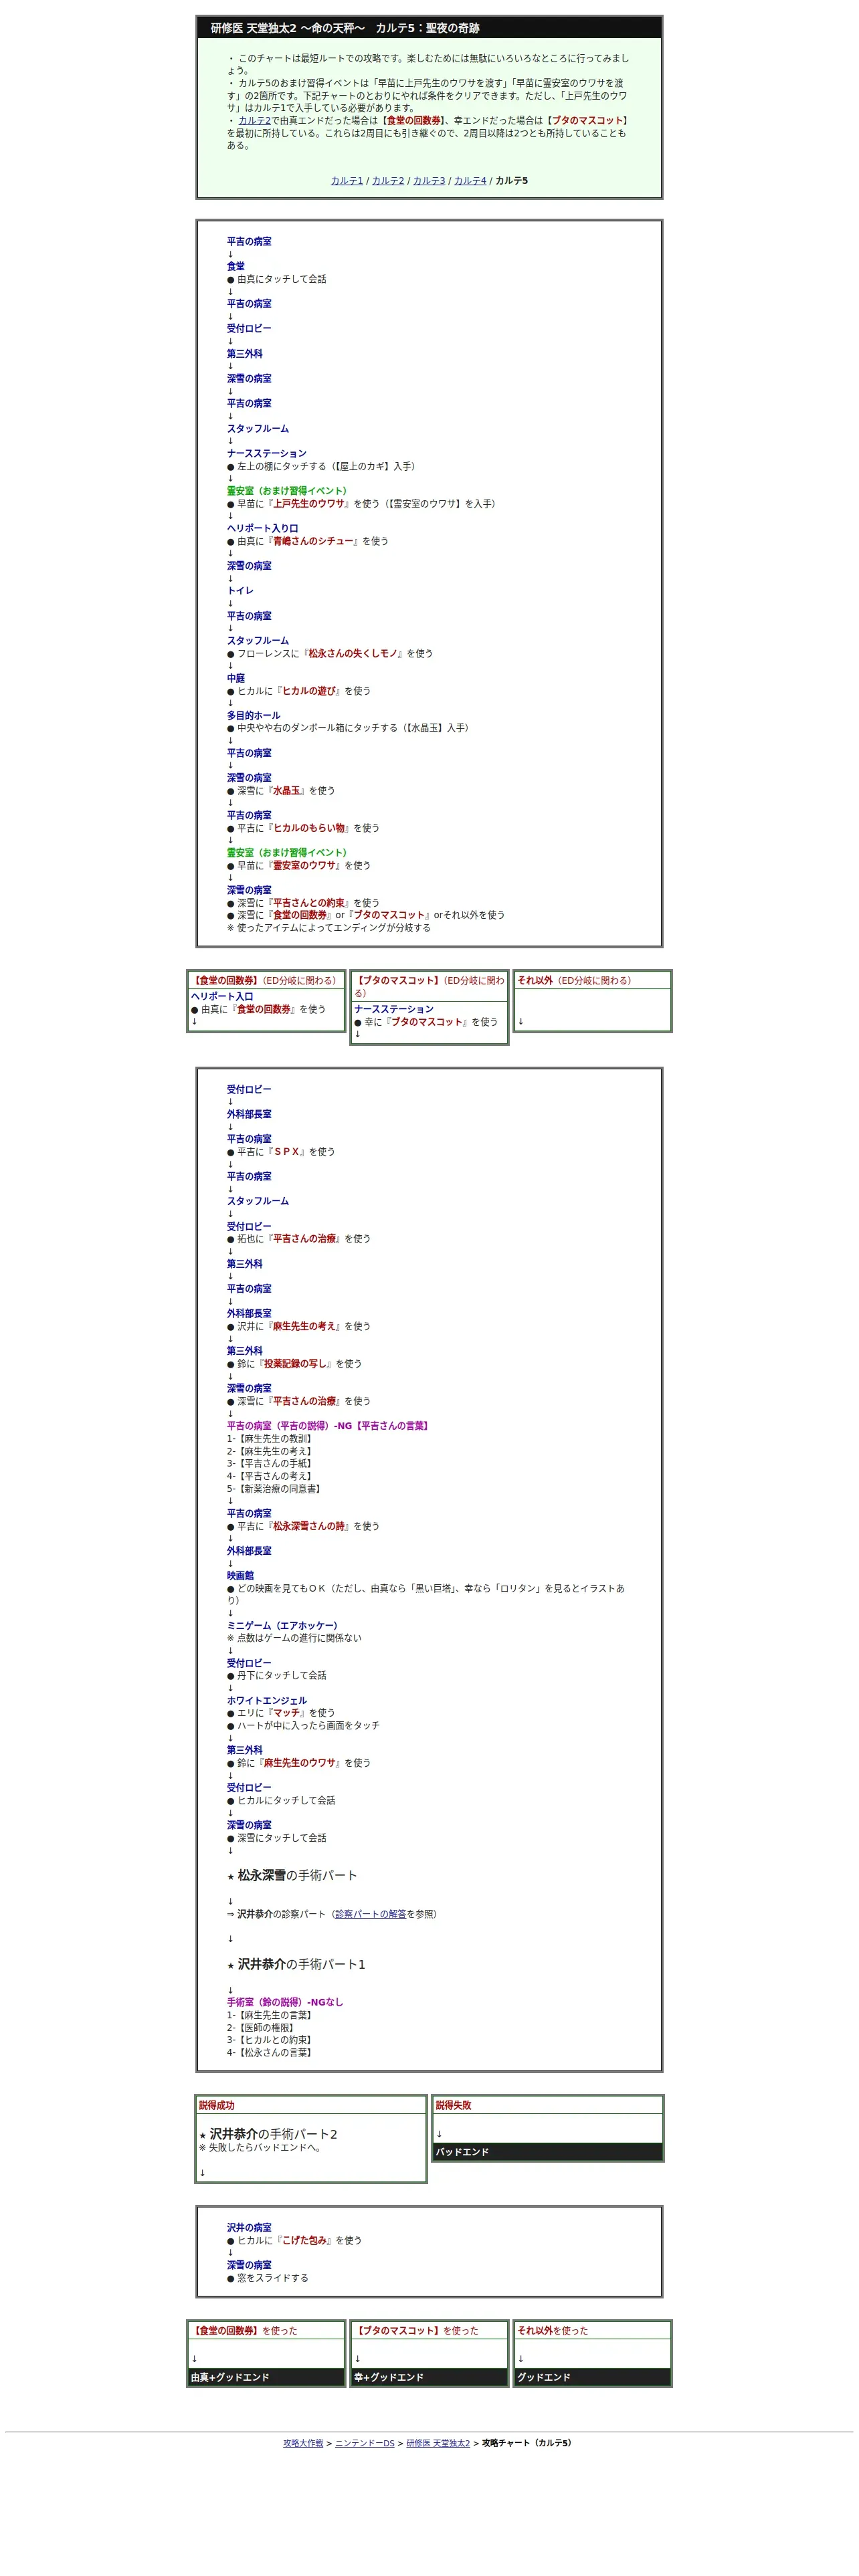The height and width of the screenshot is (2576, 859).
Task: Select the 第三外科 entry below first 受付ロビー
Action: (244, 354)
